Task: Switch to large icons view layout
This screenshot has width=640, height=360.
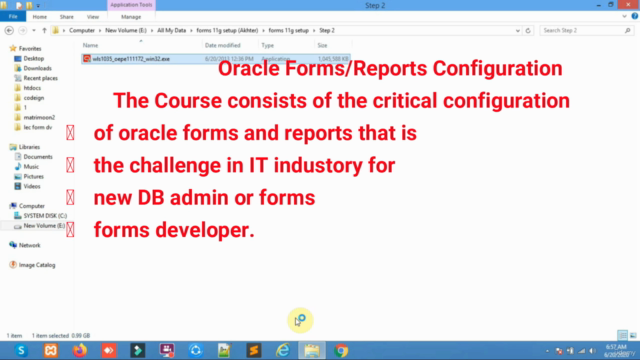Action: (633, 336)
